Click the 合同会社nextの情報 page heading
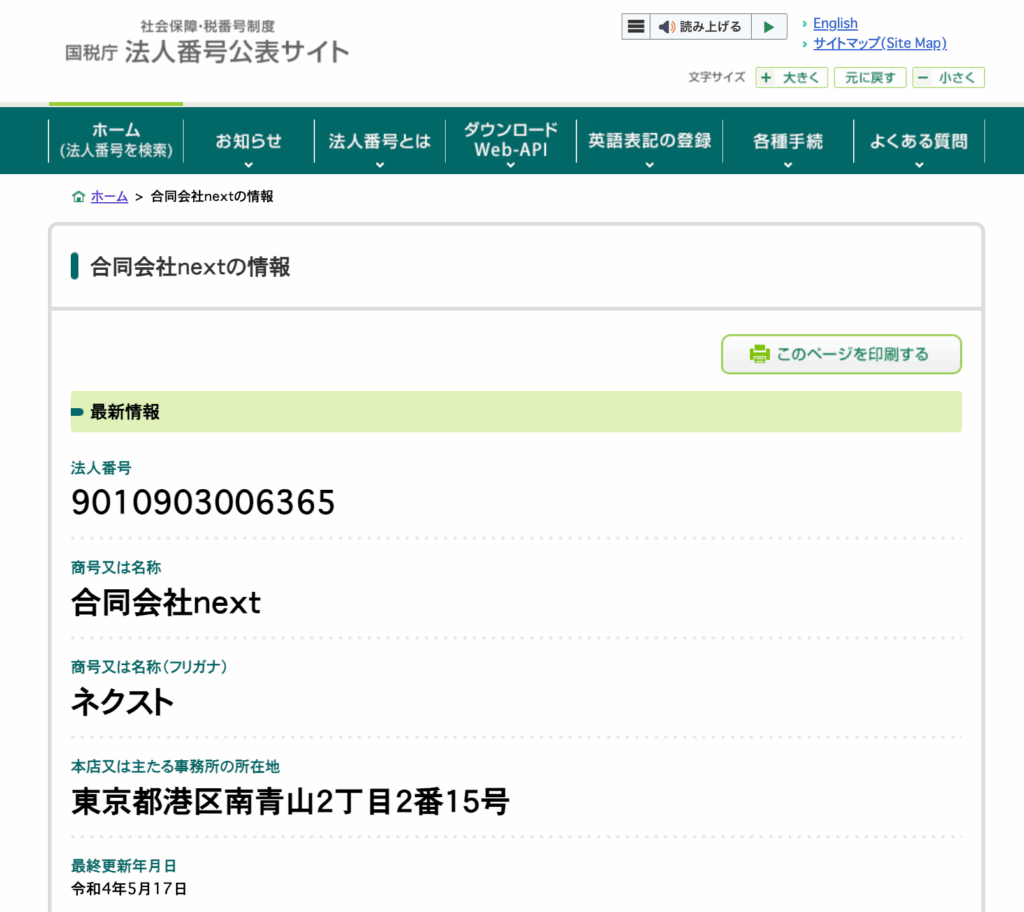1024x912 pixels. (x=190, y=267)
